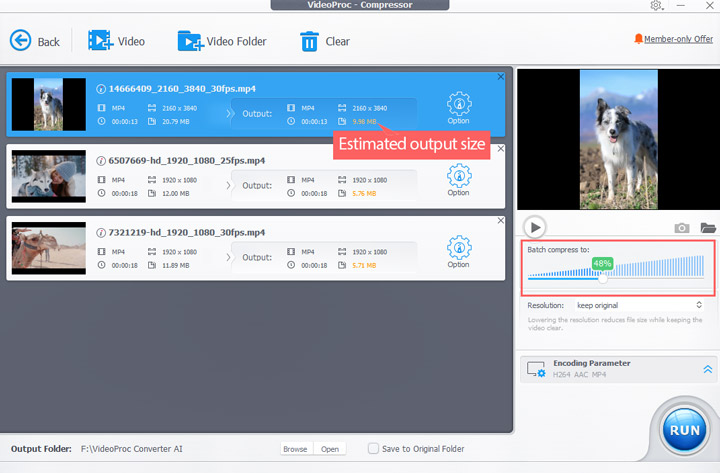Remove the 6507669-hd video from the list

[501, 149]
